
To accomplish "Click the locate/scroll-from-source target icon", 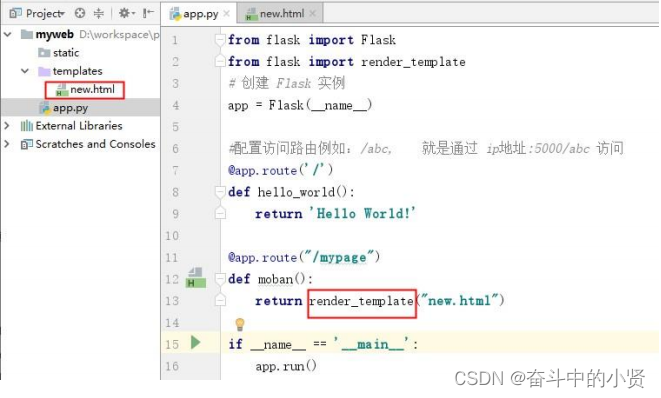I will (x=80, y=13).
